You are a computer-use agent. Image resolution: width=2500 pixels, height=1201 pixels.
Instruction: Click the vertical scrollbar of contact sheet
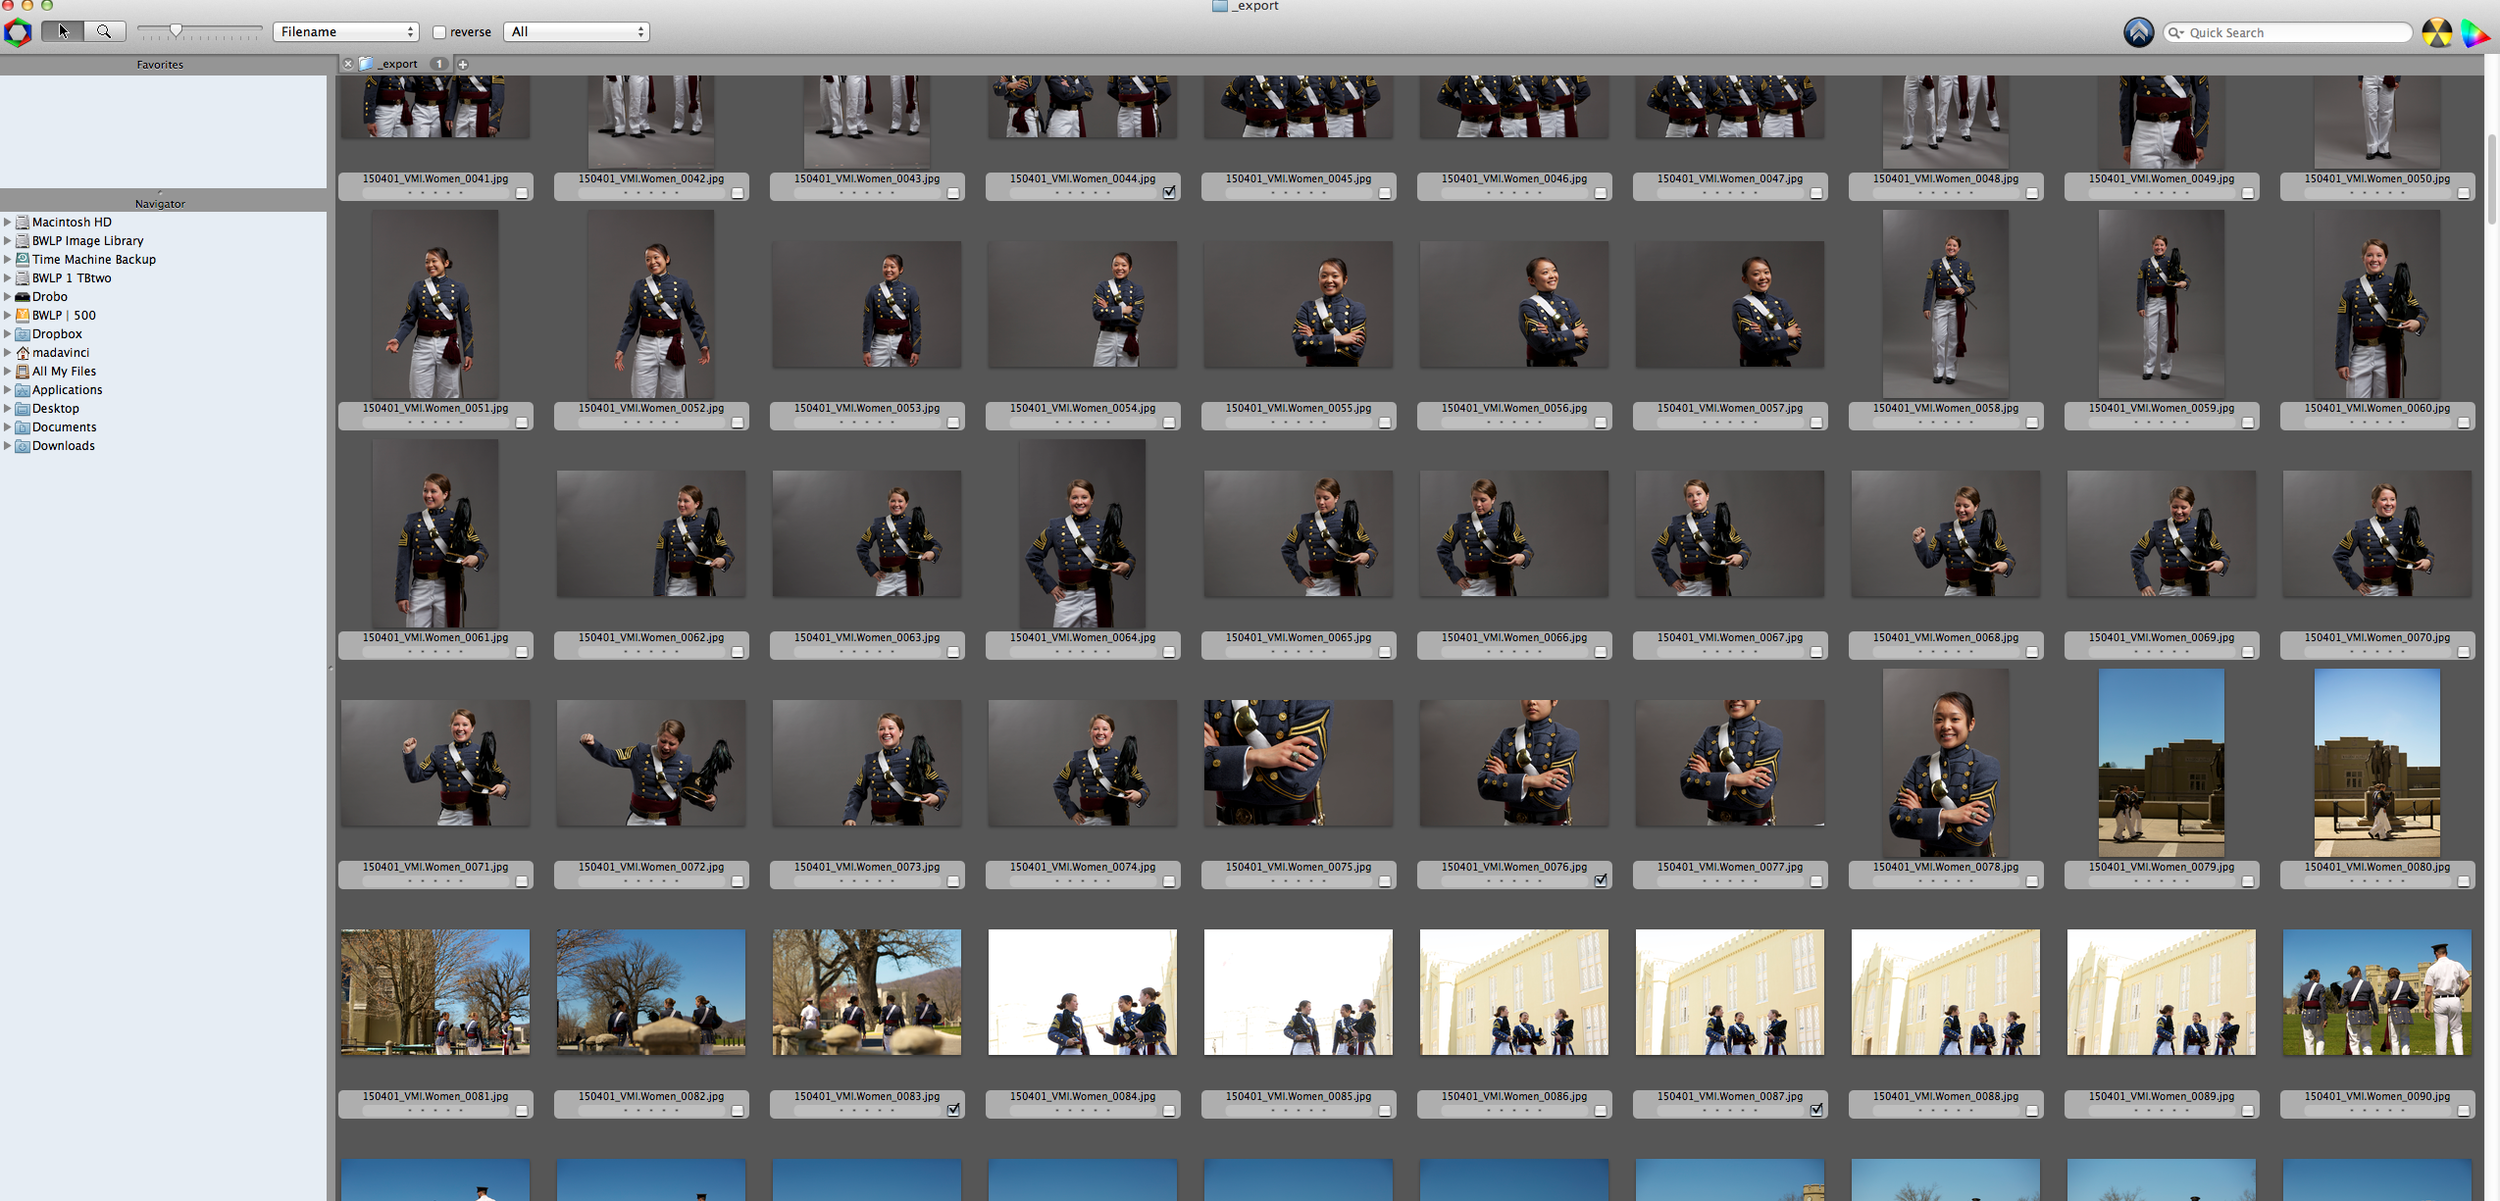(2492, 180)
